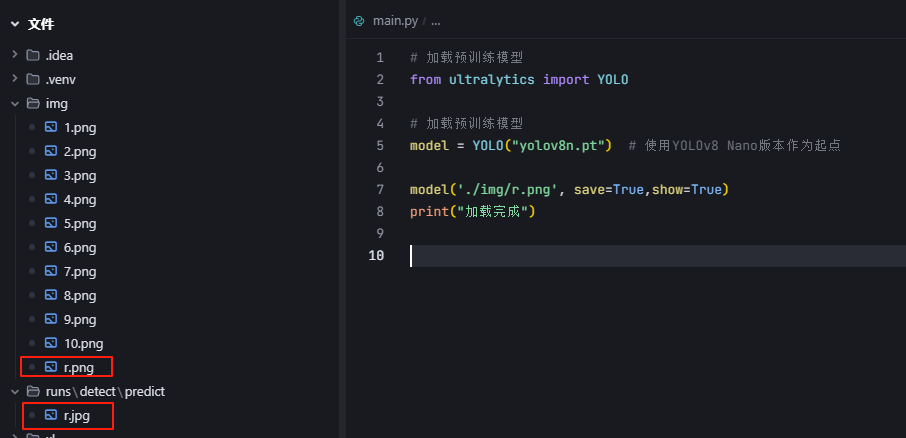Click the Python file icon beside main.py
Screen dimensions: 906x438
tap(359, 20)
